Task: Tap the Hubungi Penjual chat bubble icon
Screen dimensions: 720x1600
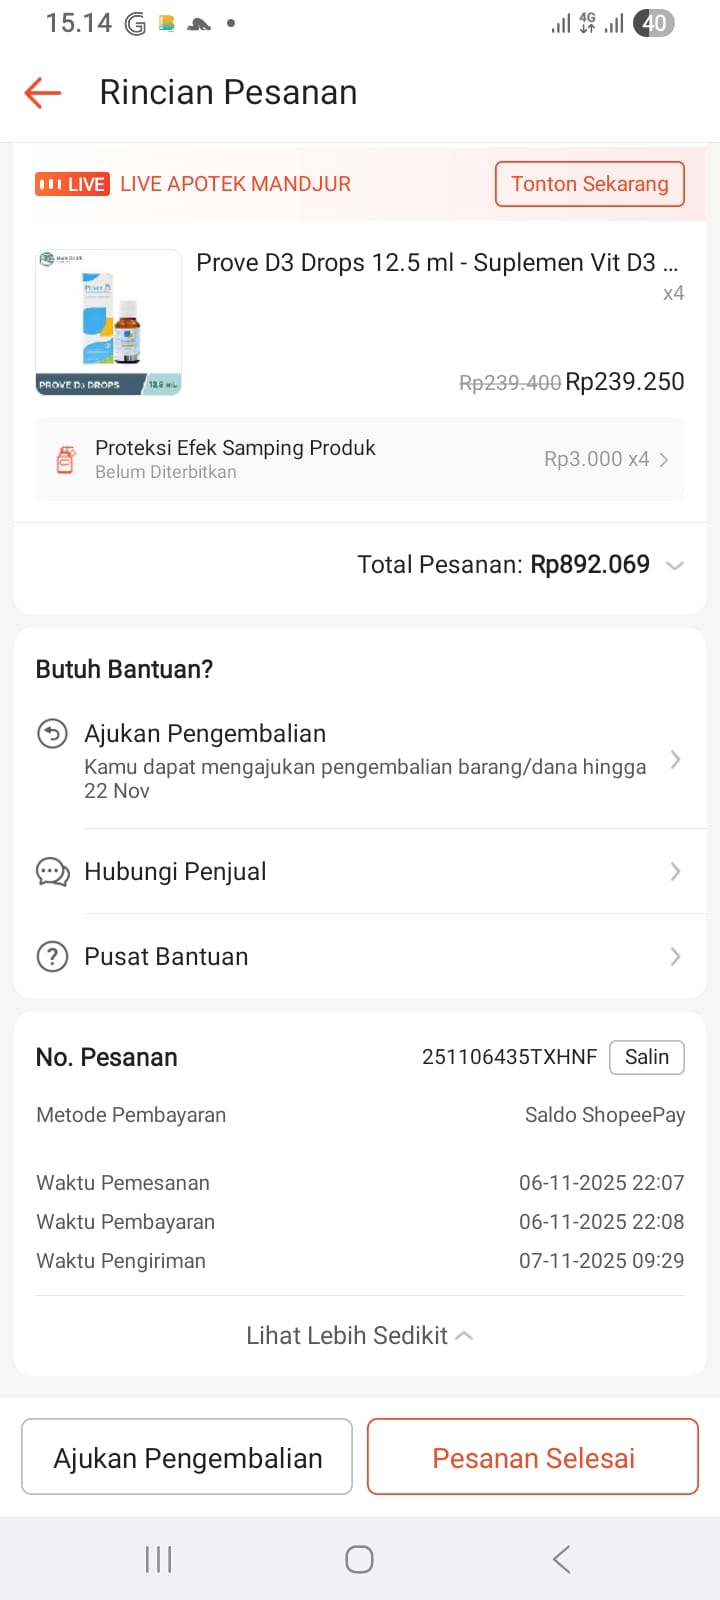Action: [x=52, y=872]
